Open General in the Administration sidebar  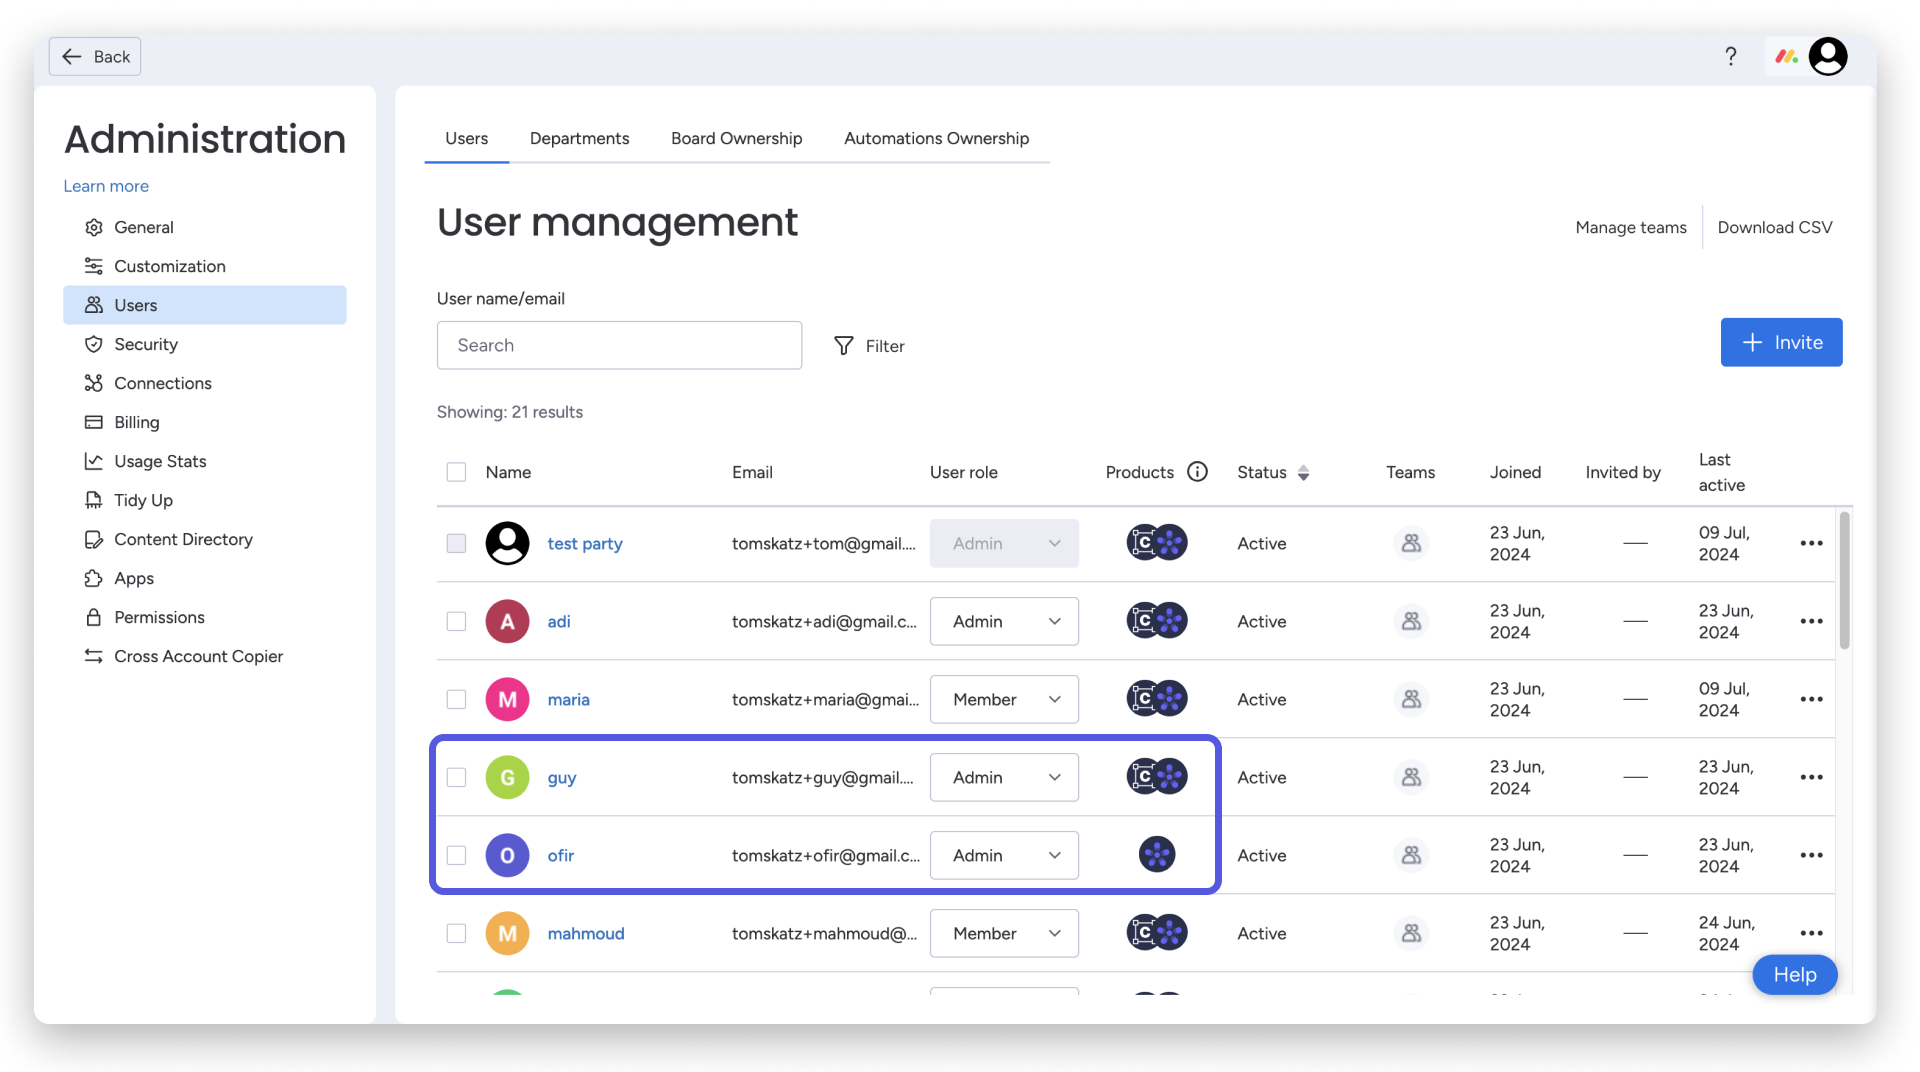tap(205, 227)
